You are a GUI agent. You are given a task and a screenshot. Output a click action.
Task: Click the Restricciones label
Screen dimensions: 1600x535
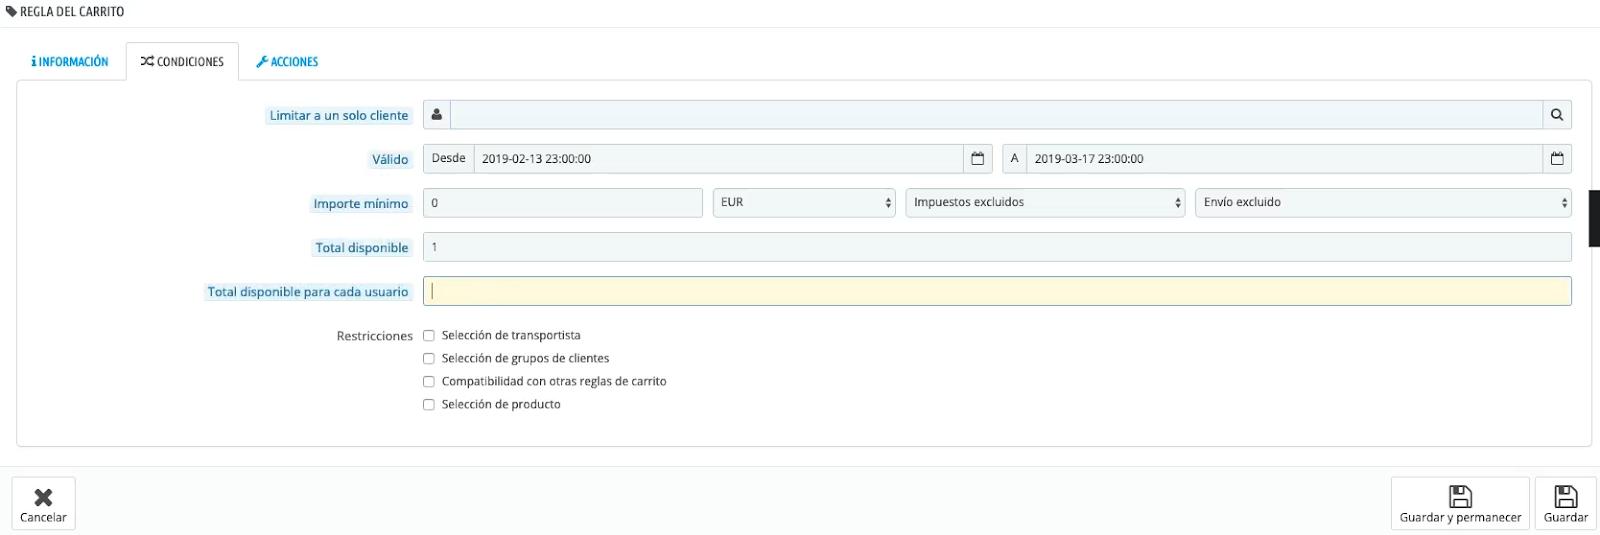click(375, 336)
